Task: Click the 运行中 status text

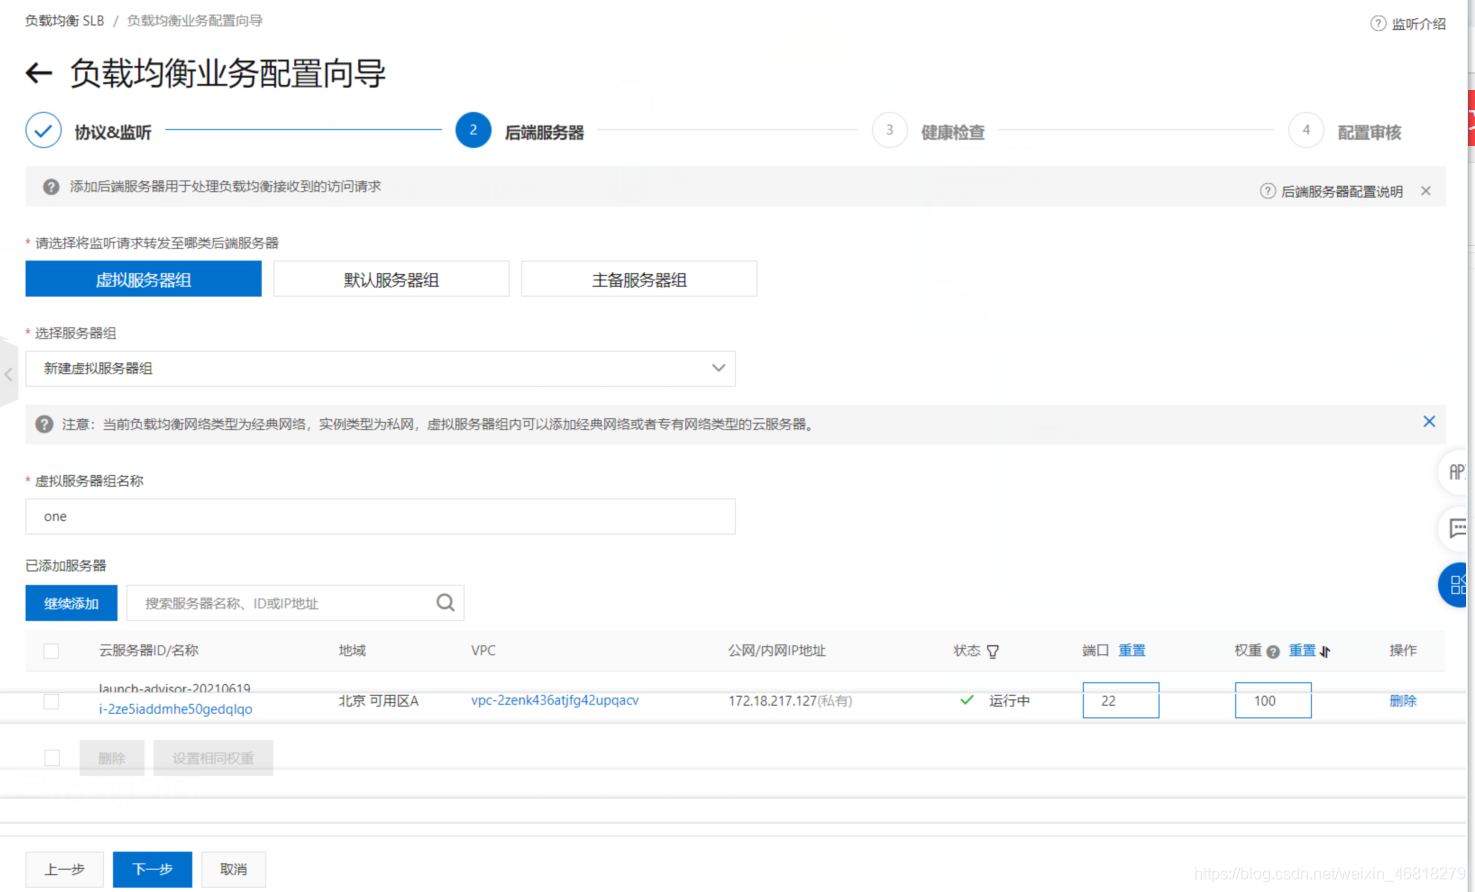Action: [1009, 701]
